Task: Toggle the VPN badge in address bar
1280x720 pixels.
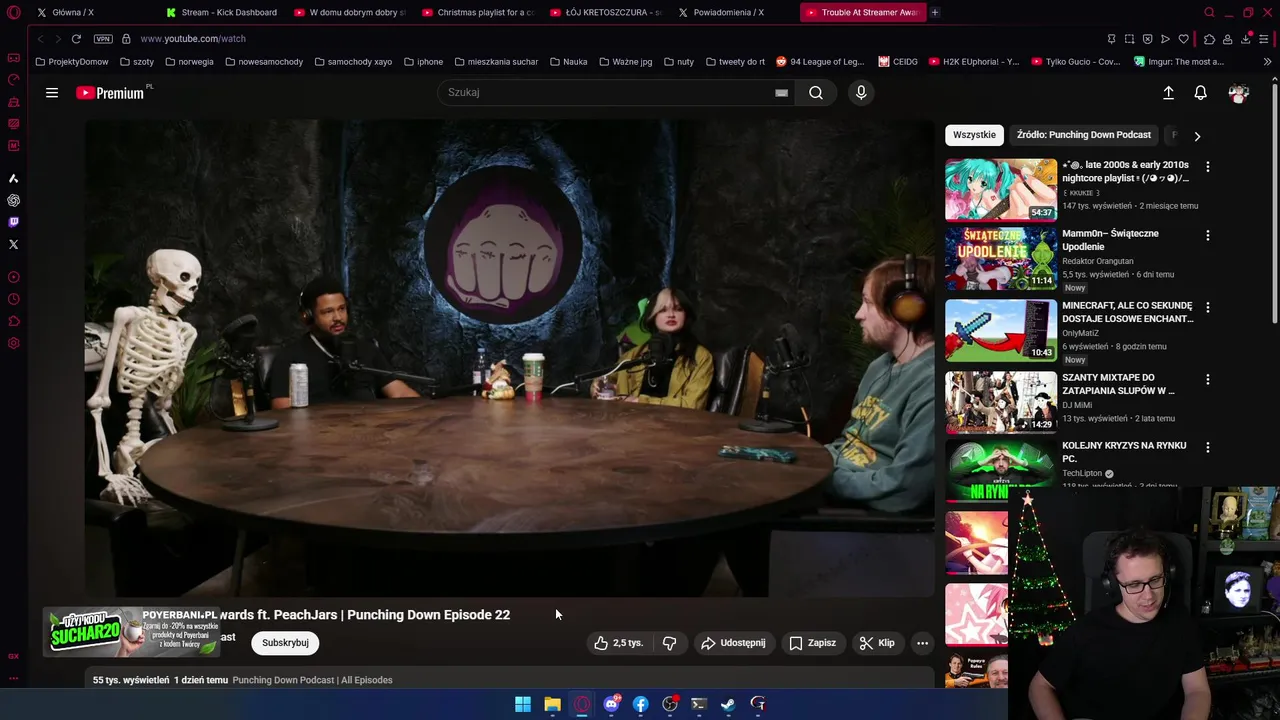Action: pos(103,39)
